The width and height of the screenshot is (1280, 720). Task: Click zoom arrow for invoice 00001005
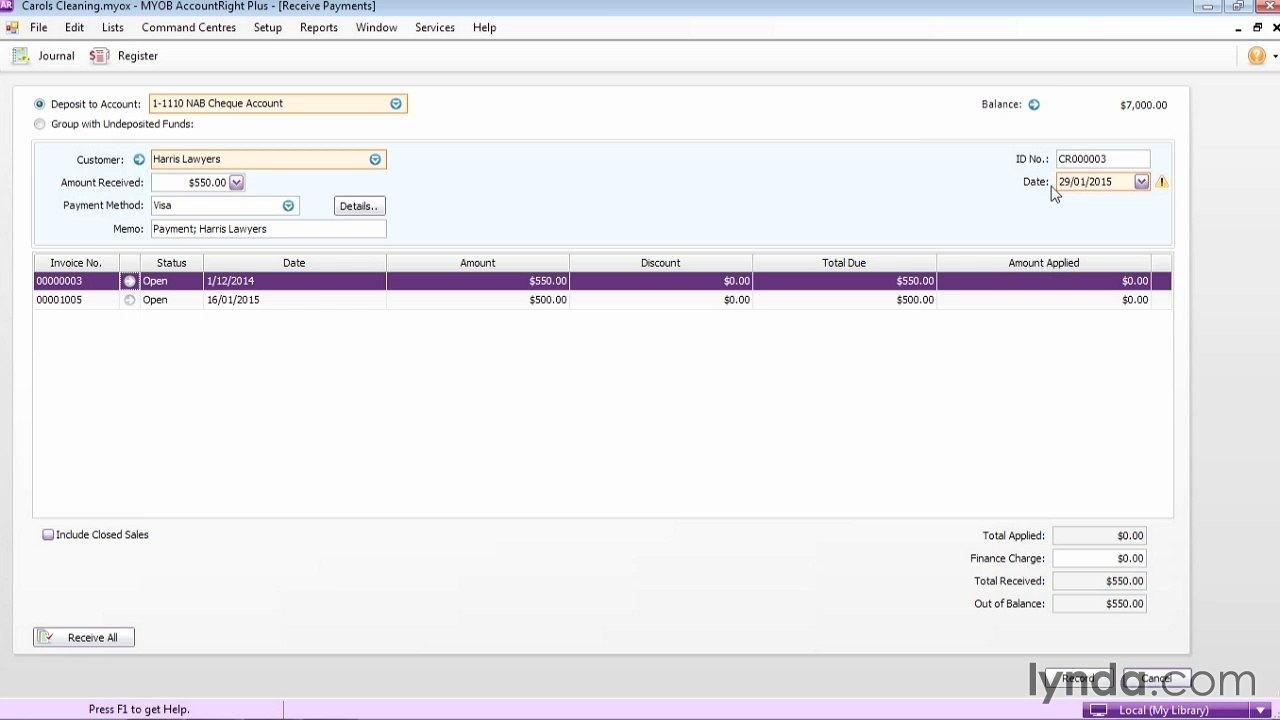click(129, 300)
